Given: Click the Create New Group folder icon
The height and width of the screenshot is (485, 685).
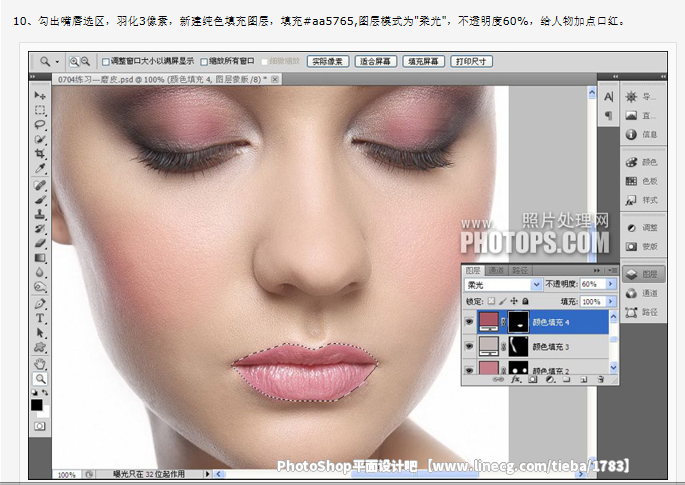Looking at the screenshot, I should tap(566, 379).
